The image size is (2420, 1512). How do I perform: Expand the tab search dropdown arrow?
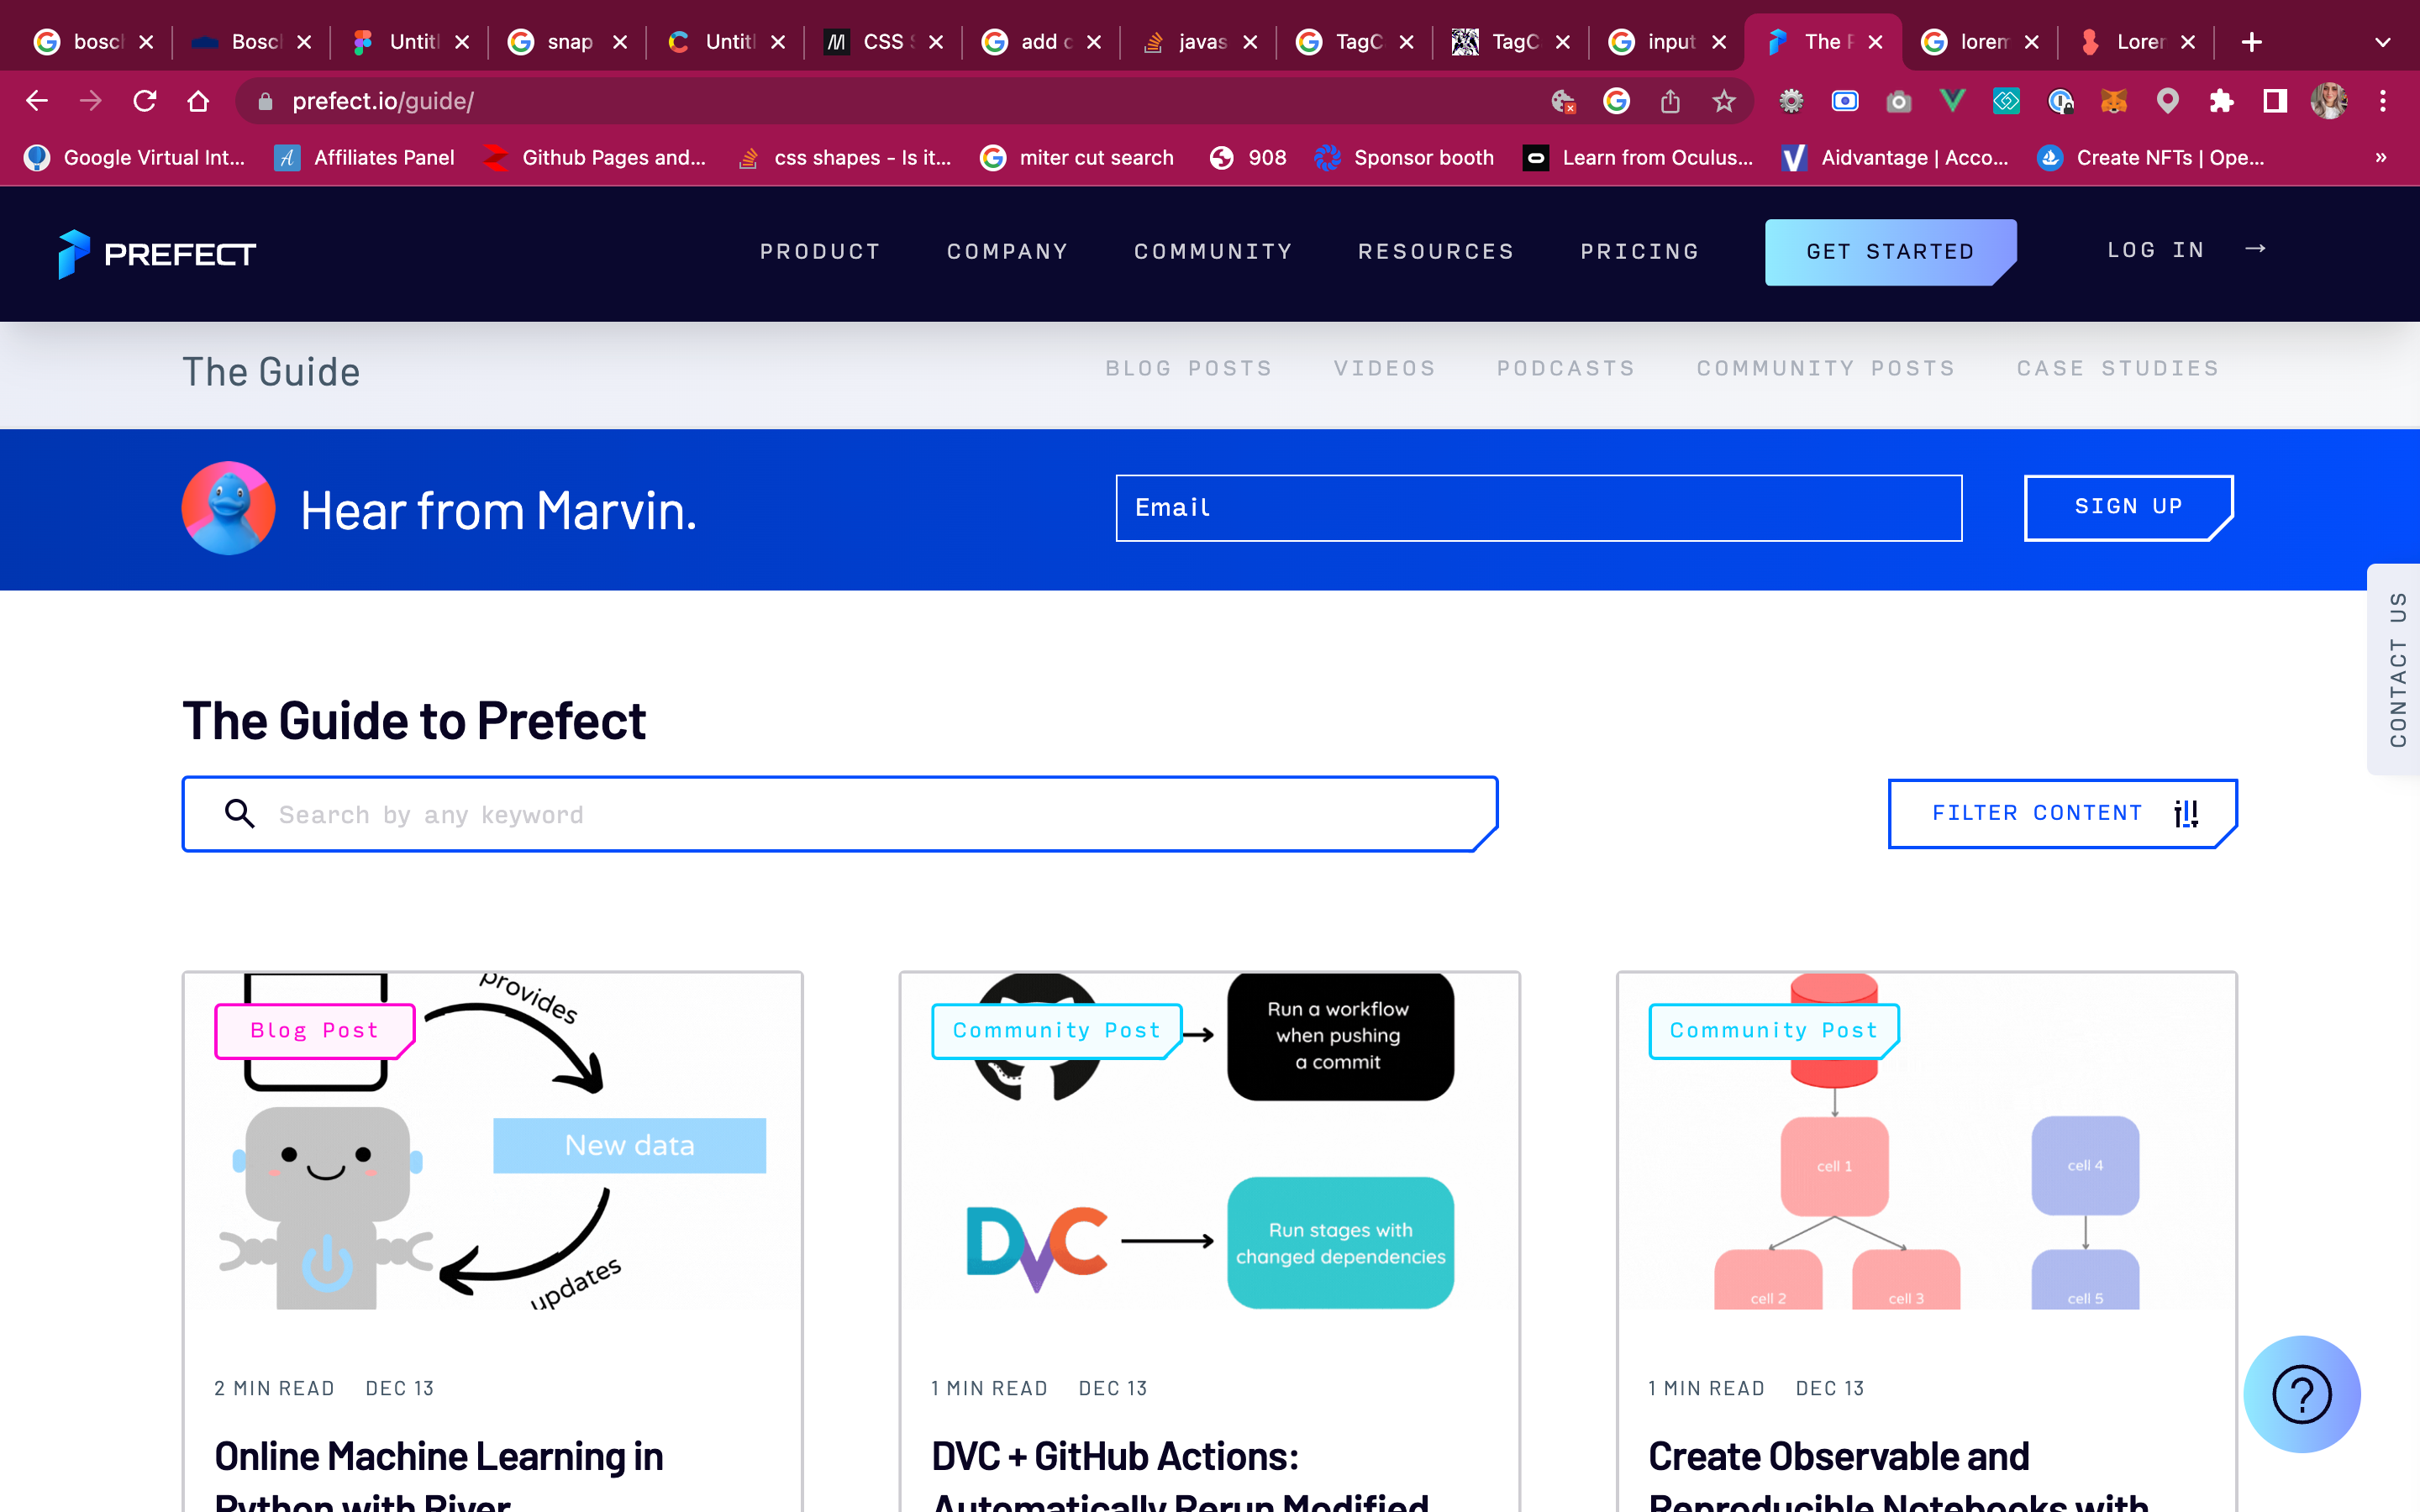click(2382, 42)
